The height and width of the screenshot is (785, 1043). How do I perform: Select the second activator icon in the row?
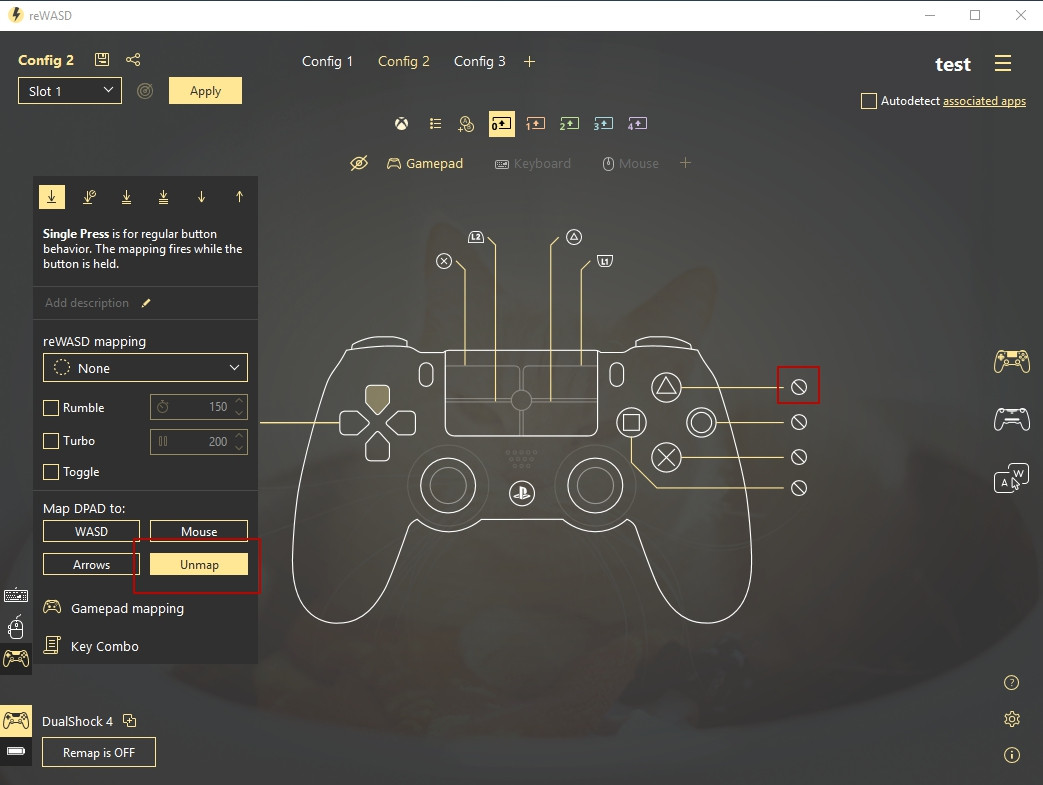pos(89,197)
